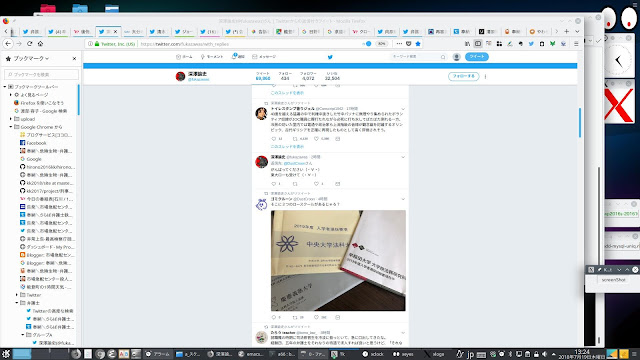640x360 pixels.
Task: Open モーメント in Twitter navigation
Action: [212, 57]
